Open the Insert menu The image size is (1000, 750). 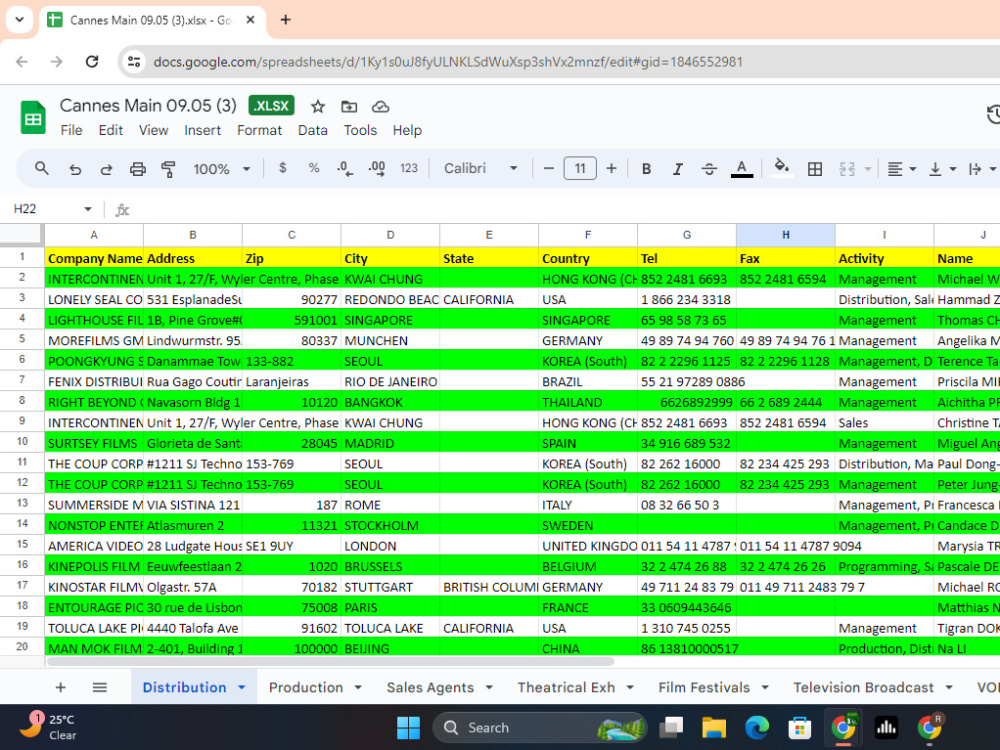202,130
